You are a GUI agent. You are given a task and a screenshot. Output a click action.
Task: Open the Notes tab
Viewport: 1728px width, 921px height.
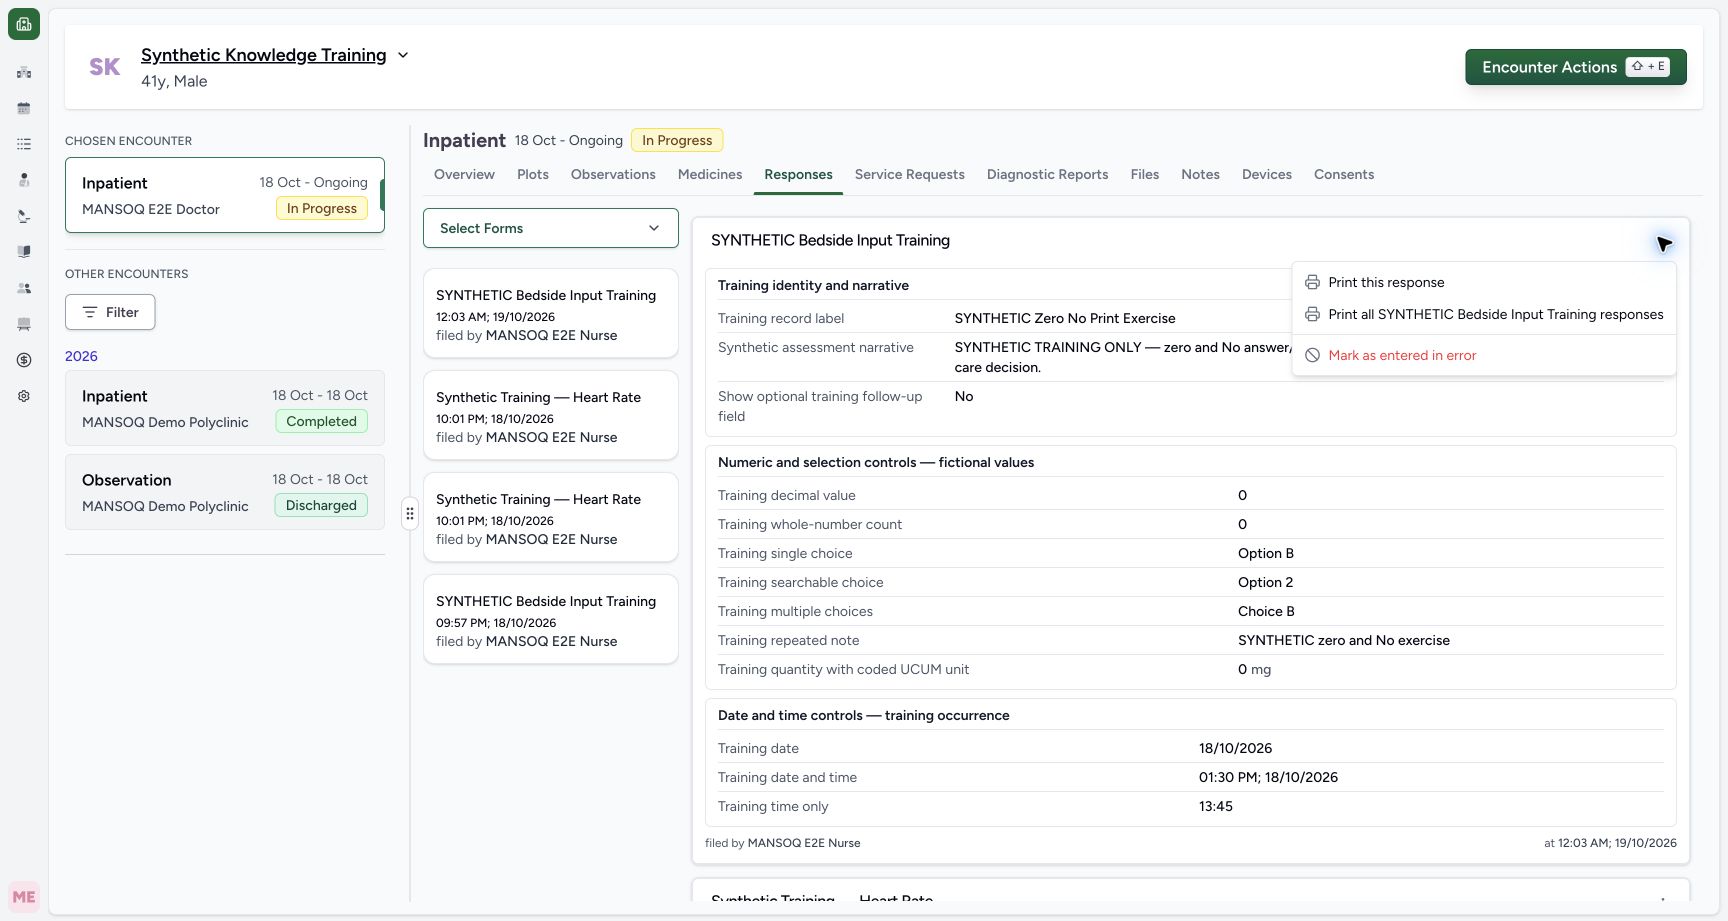coord(1200,174)
